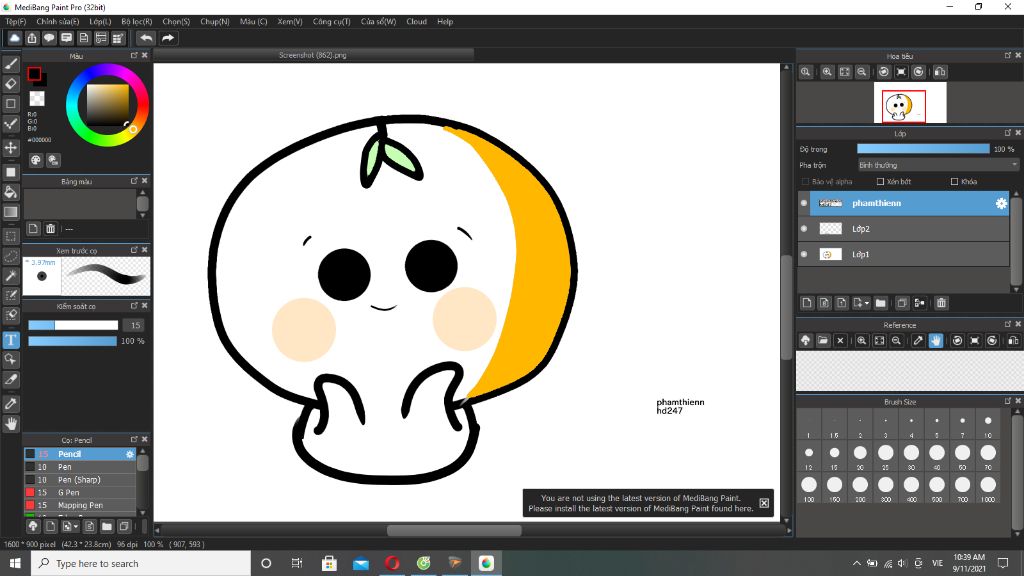Choose brush size 10 preset

tap(987, 425)
